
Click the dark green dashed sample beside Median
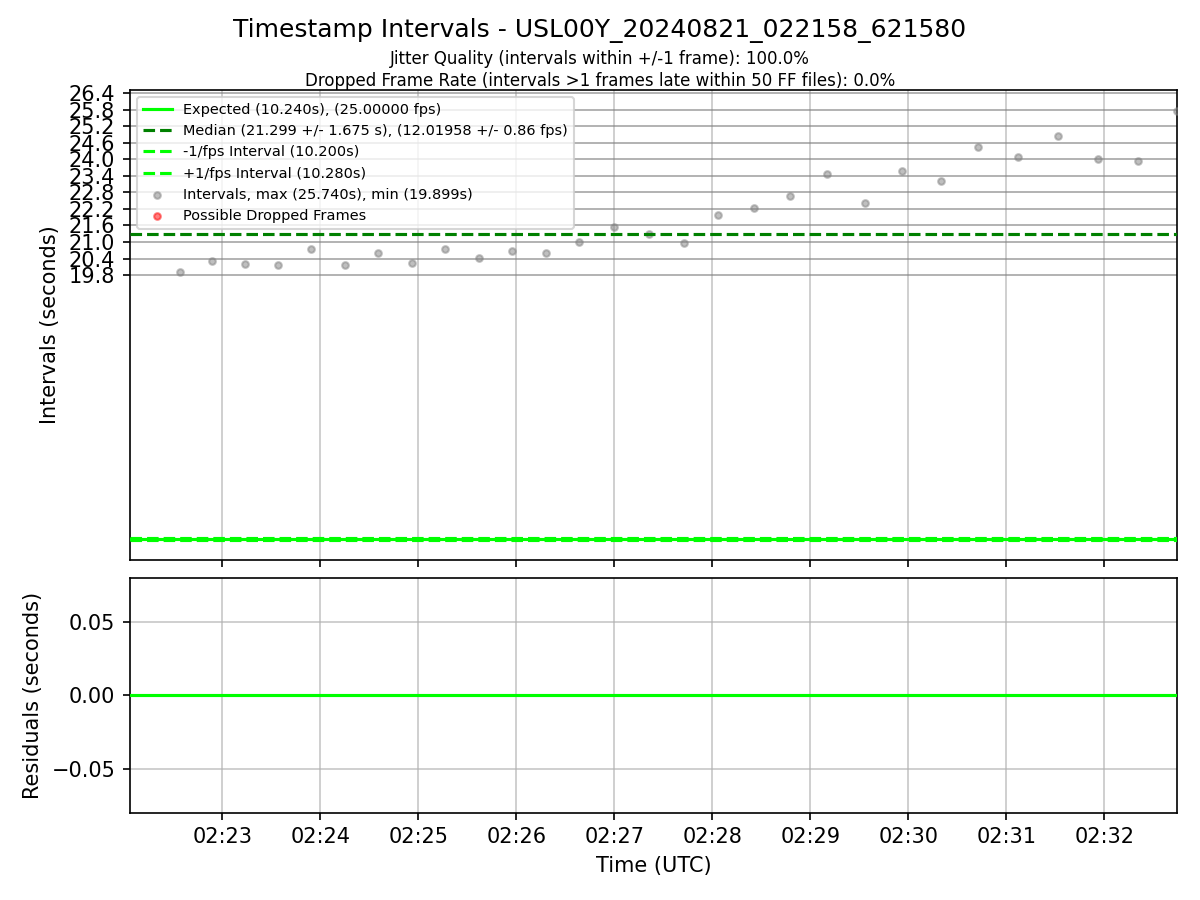click(x=157, y=131)
